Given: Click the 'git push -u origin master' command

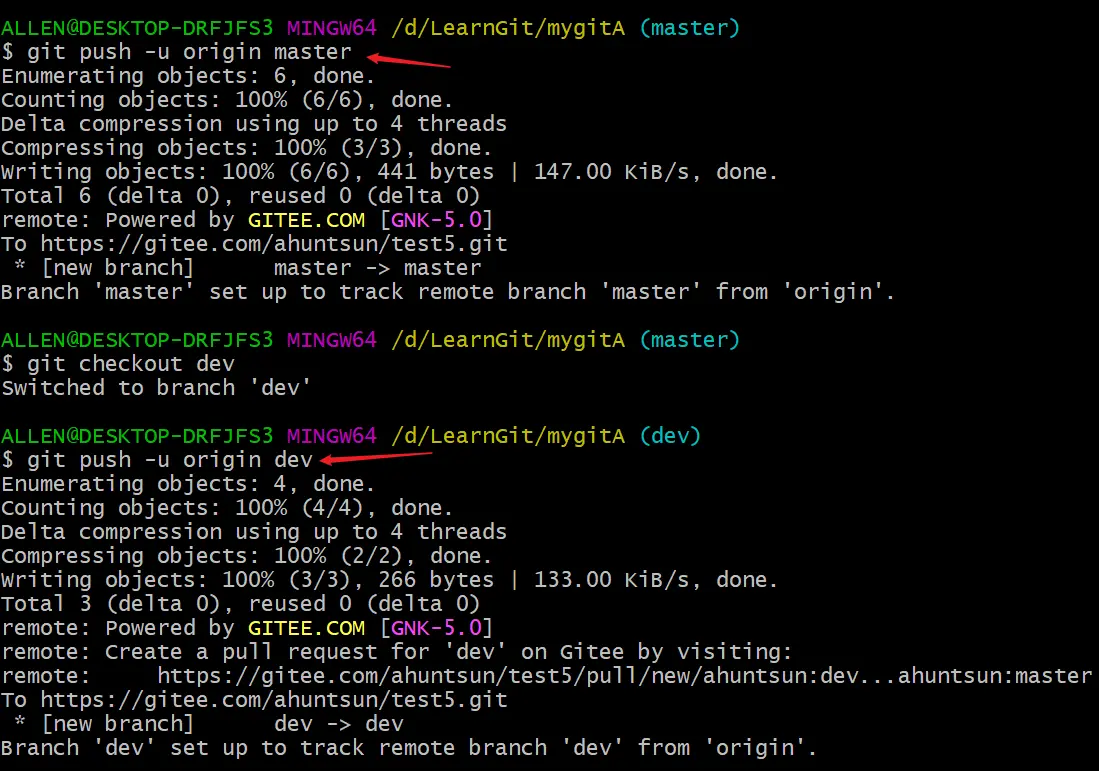Looking at the screenshot, I should click(x=189, y=52).
